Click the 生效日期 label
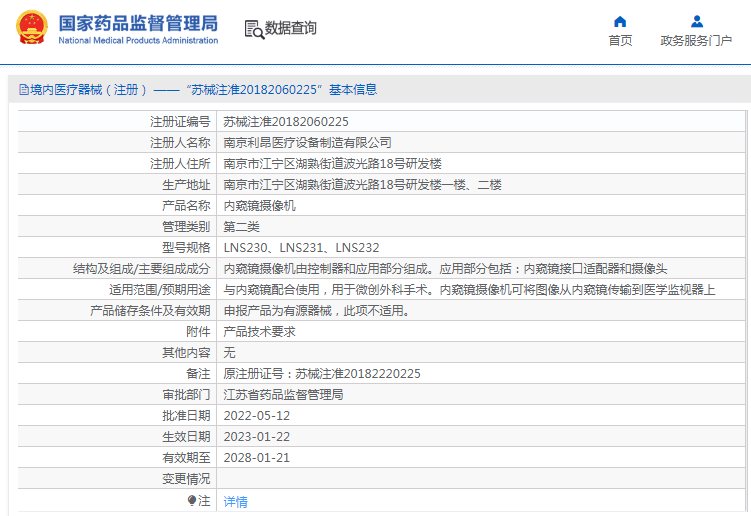 click(x=186, y=437)
